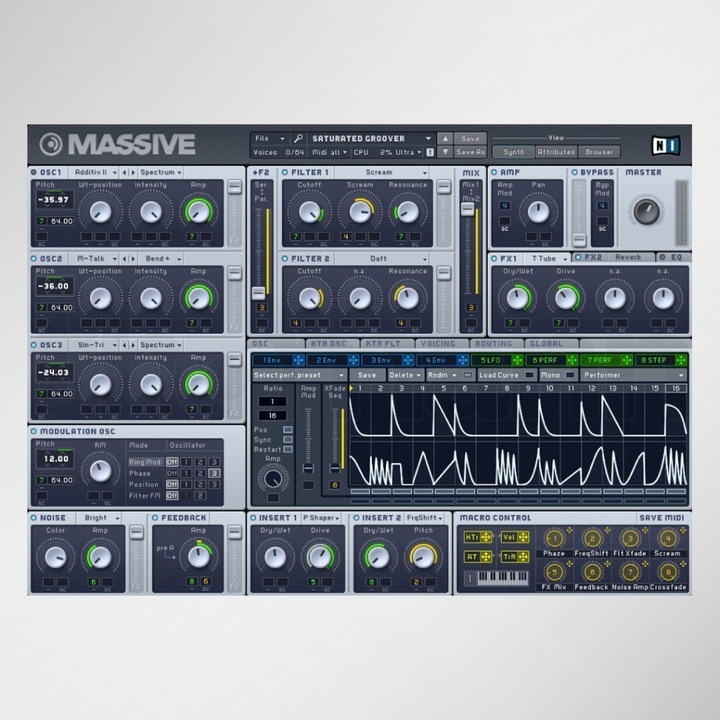Click the SAVE MIDI button

pyautogui.click(x=662, y=518)
